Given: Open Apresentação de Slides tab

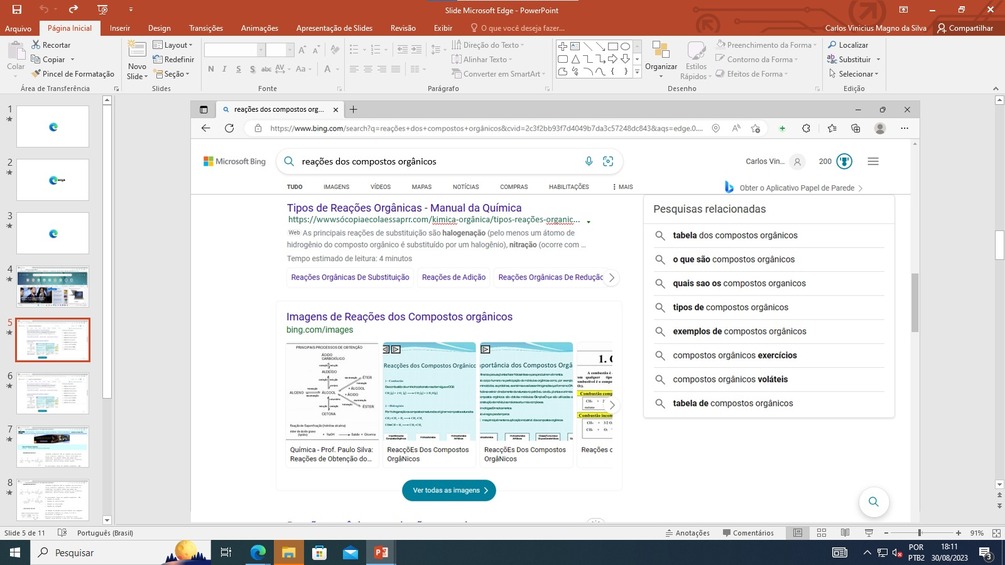Looking at the screenshot, I should tap(334, 28).
